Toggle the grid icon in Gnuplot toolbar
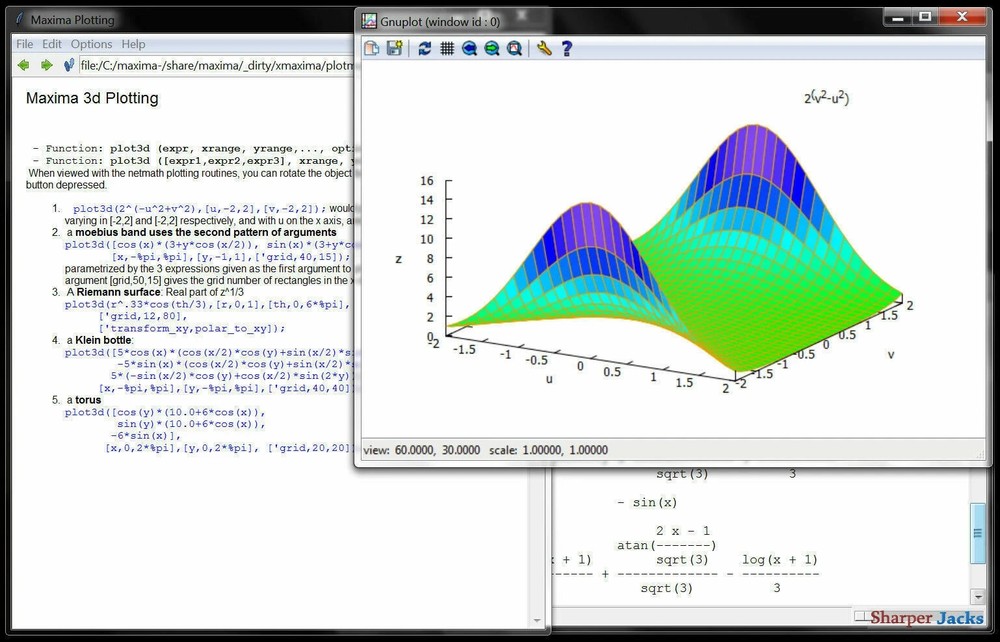The width and height of the screenshot is (1000, 642). (446, 48)
